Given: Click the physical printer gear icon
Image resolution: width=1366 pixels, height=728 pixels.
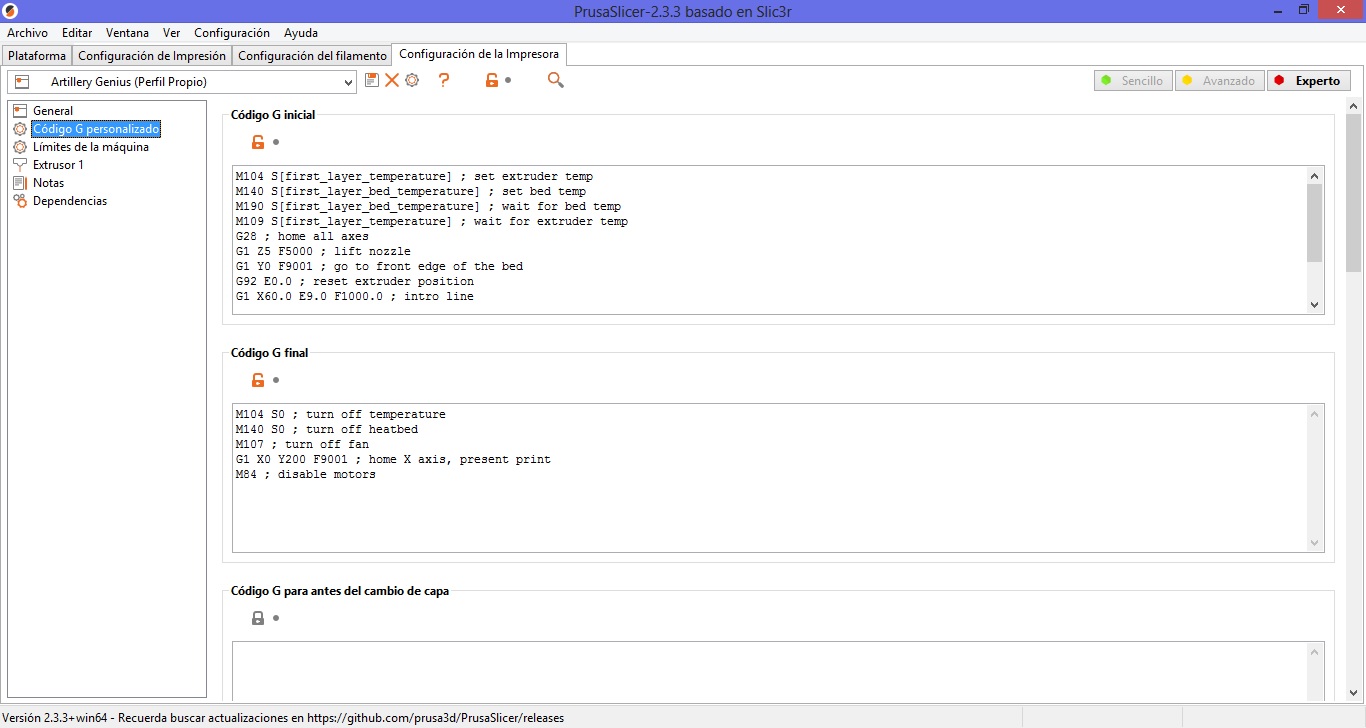Looking at the screenshot, I should (x=412, y=80).
